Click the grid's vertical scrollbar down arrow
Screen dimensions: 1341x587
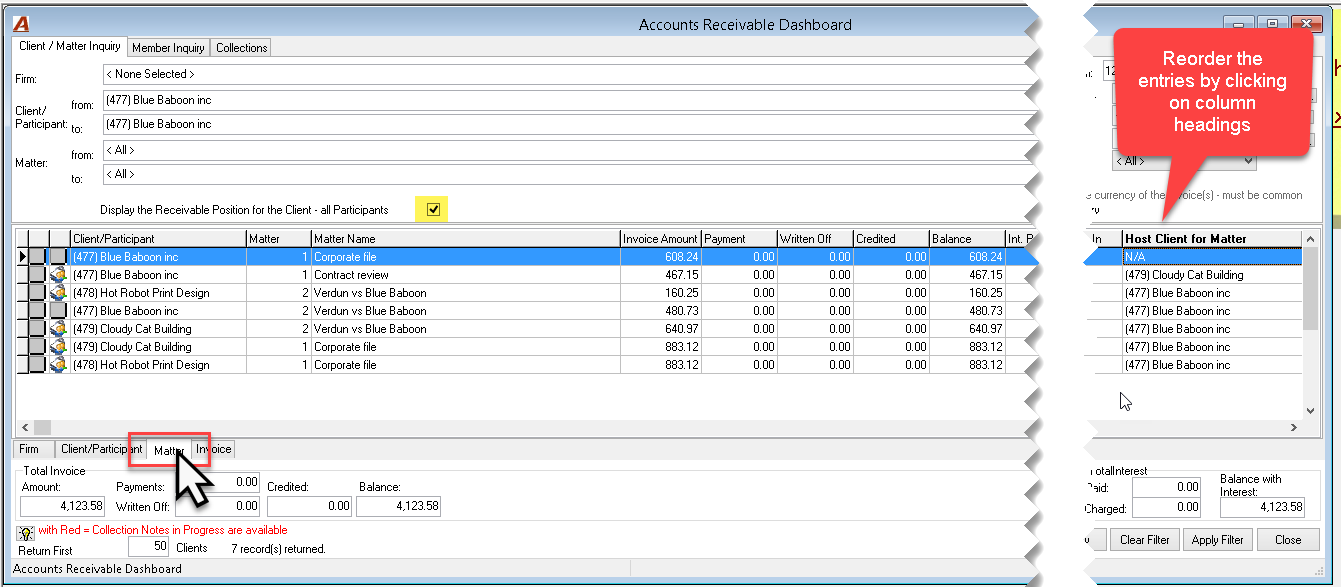click(x=1310, y=410)
